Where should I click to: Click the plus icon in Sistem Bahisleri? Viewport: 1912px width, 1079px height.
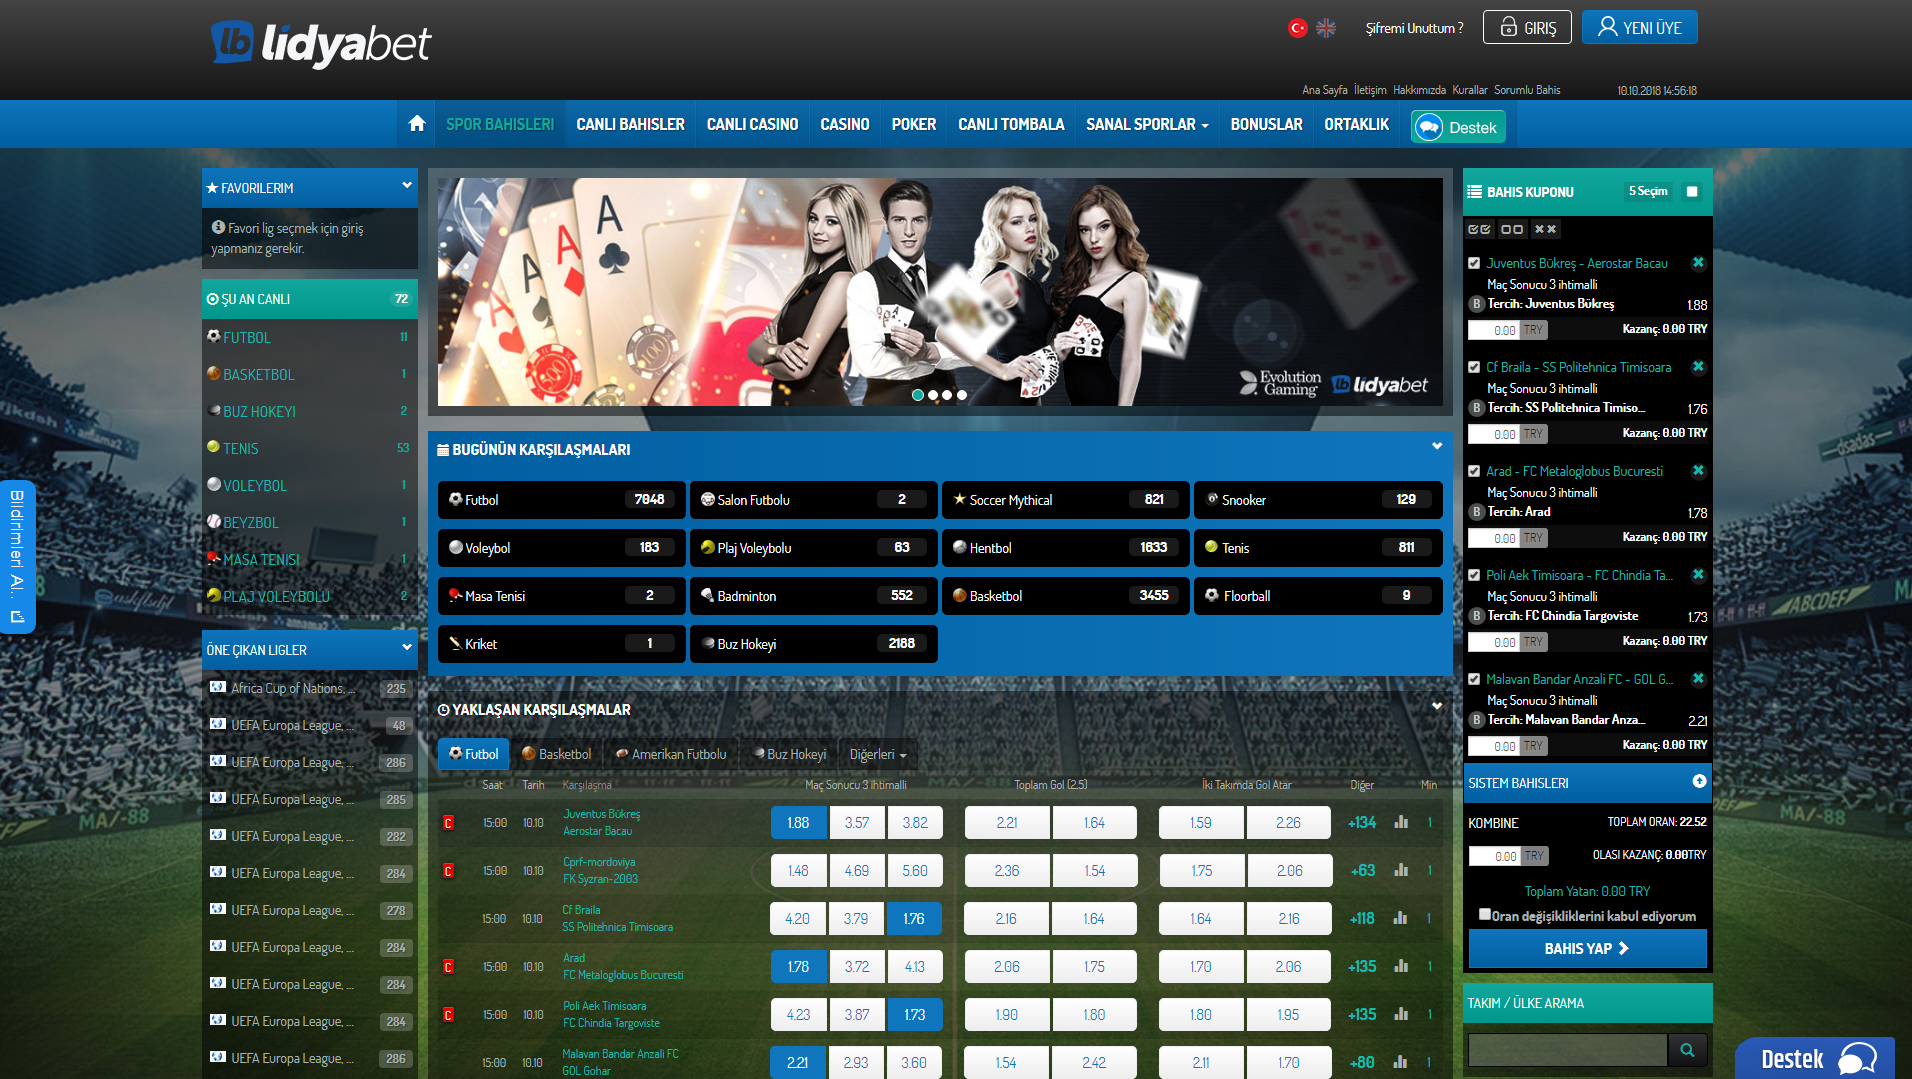[1699, 782]
